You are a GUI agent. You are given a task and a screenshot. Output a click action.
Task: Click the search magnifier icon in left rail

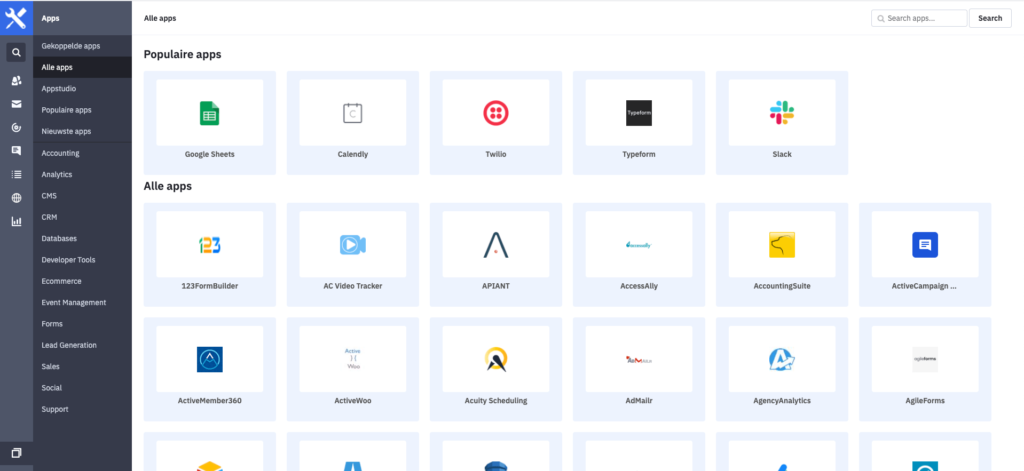[16, 52]
